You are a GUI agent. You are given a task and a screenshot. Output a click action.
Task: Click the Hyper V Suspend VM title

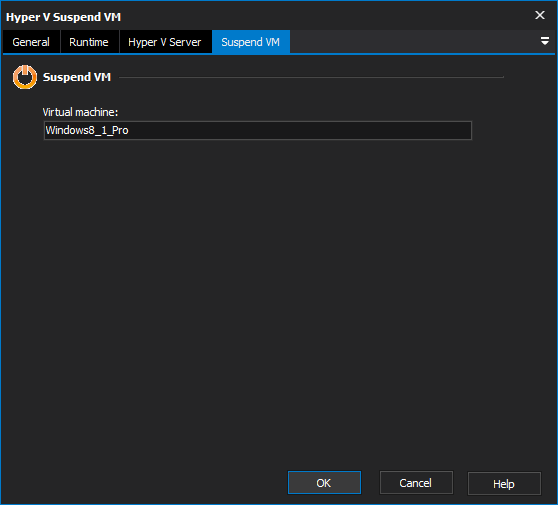coord(63,17)
